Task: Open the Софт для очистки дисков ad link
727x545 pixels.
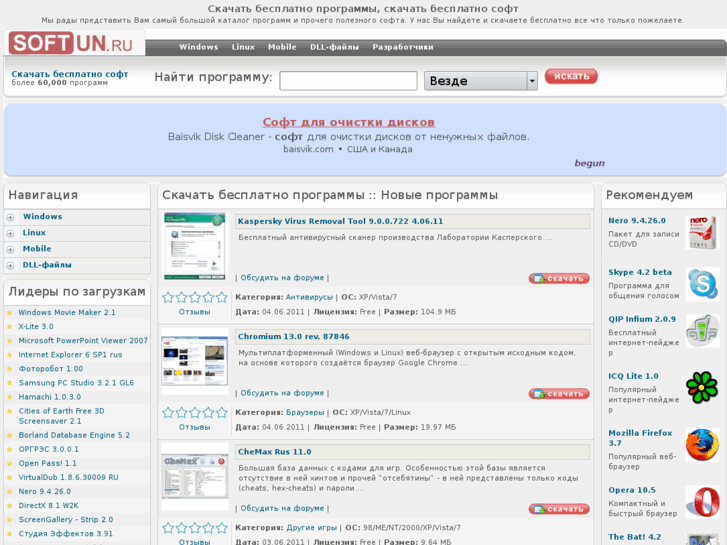Action: click(349, 122)
